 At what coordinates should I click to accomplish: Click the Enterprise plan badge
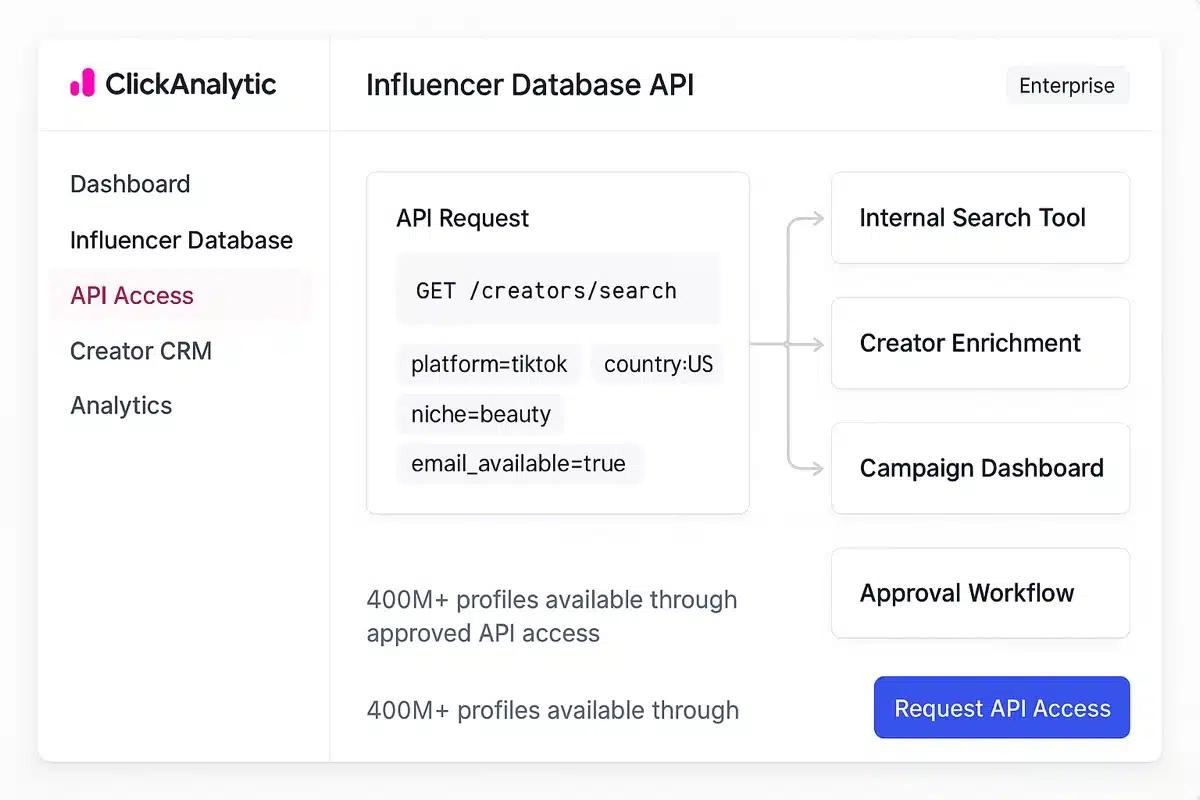pos(1067,86)
